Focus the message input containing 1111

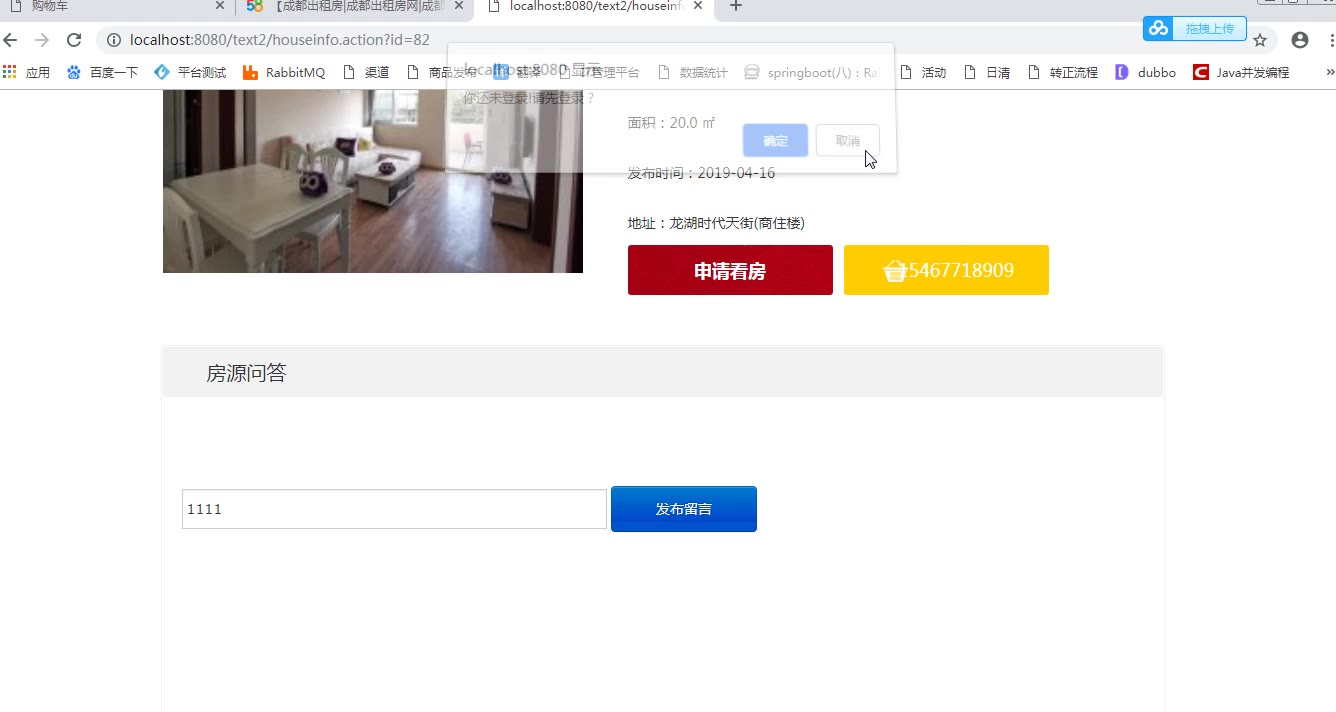click(394, 509)
